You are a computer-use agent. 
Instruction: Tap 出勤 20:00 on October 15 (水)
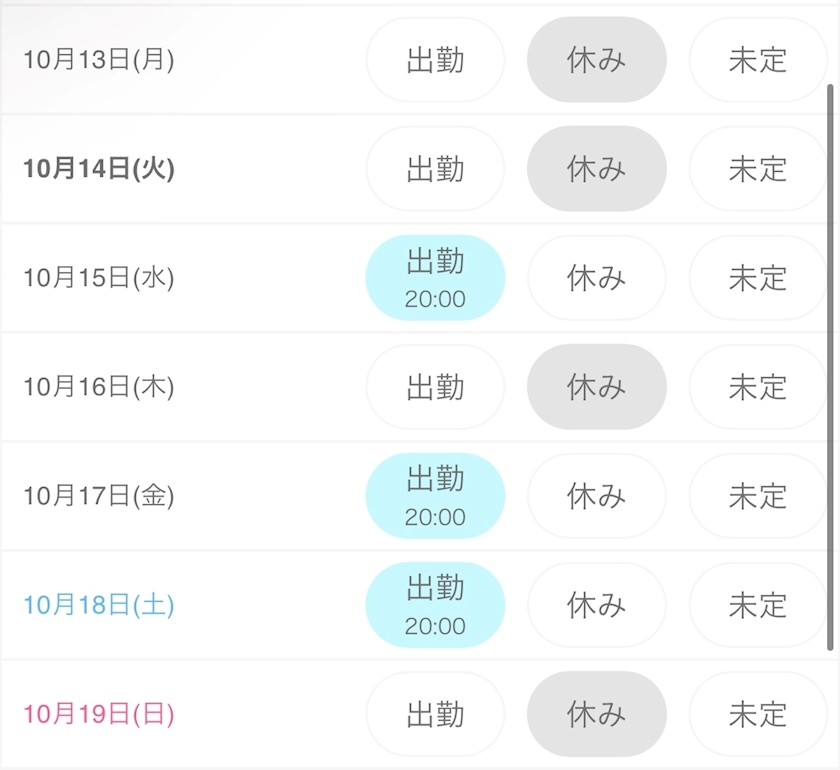pyautogui.click(x=435, y=278)
